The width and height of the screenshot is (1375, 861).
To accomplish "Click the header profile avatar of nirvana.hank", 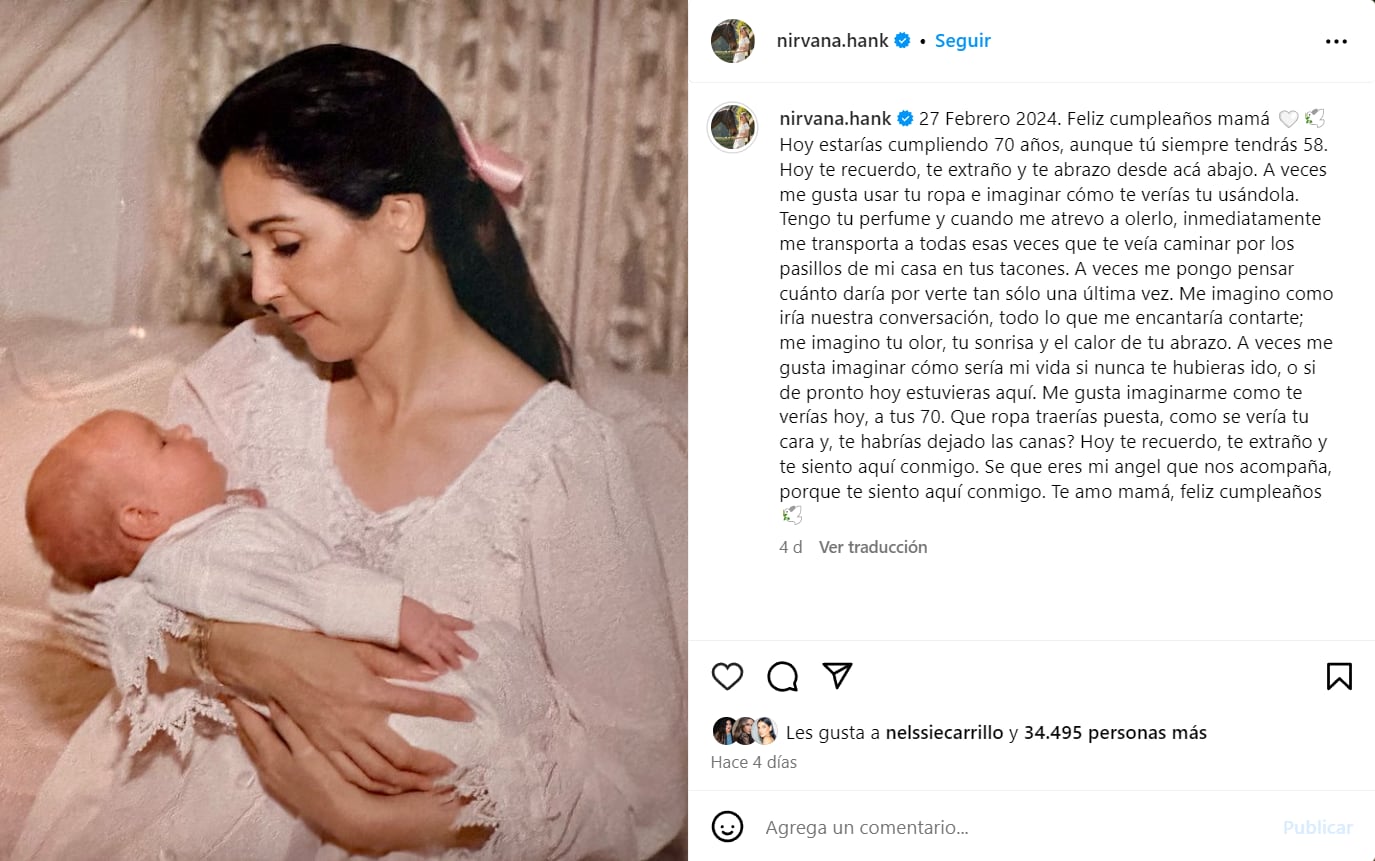I will click(x=732, y=41).
